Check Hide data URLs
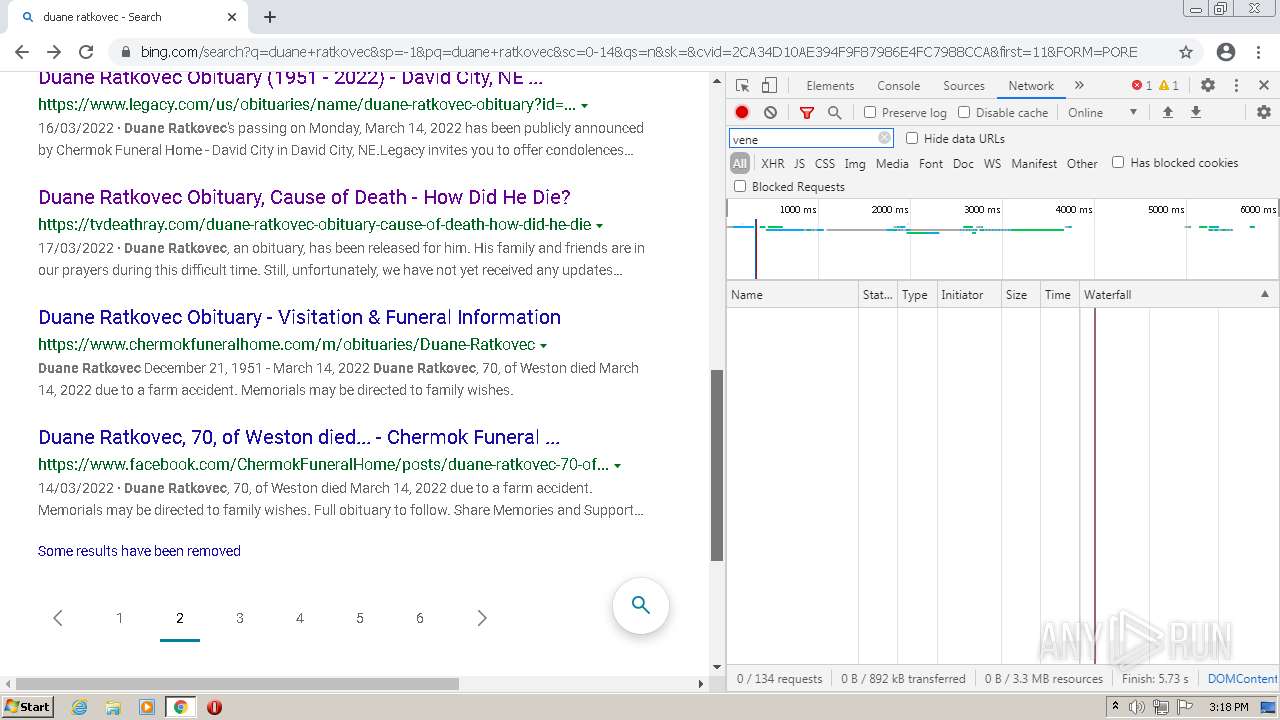Viewport: 1280px width, 720px height. click(x=912, y=138)
